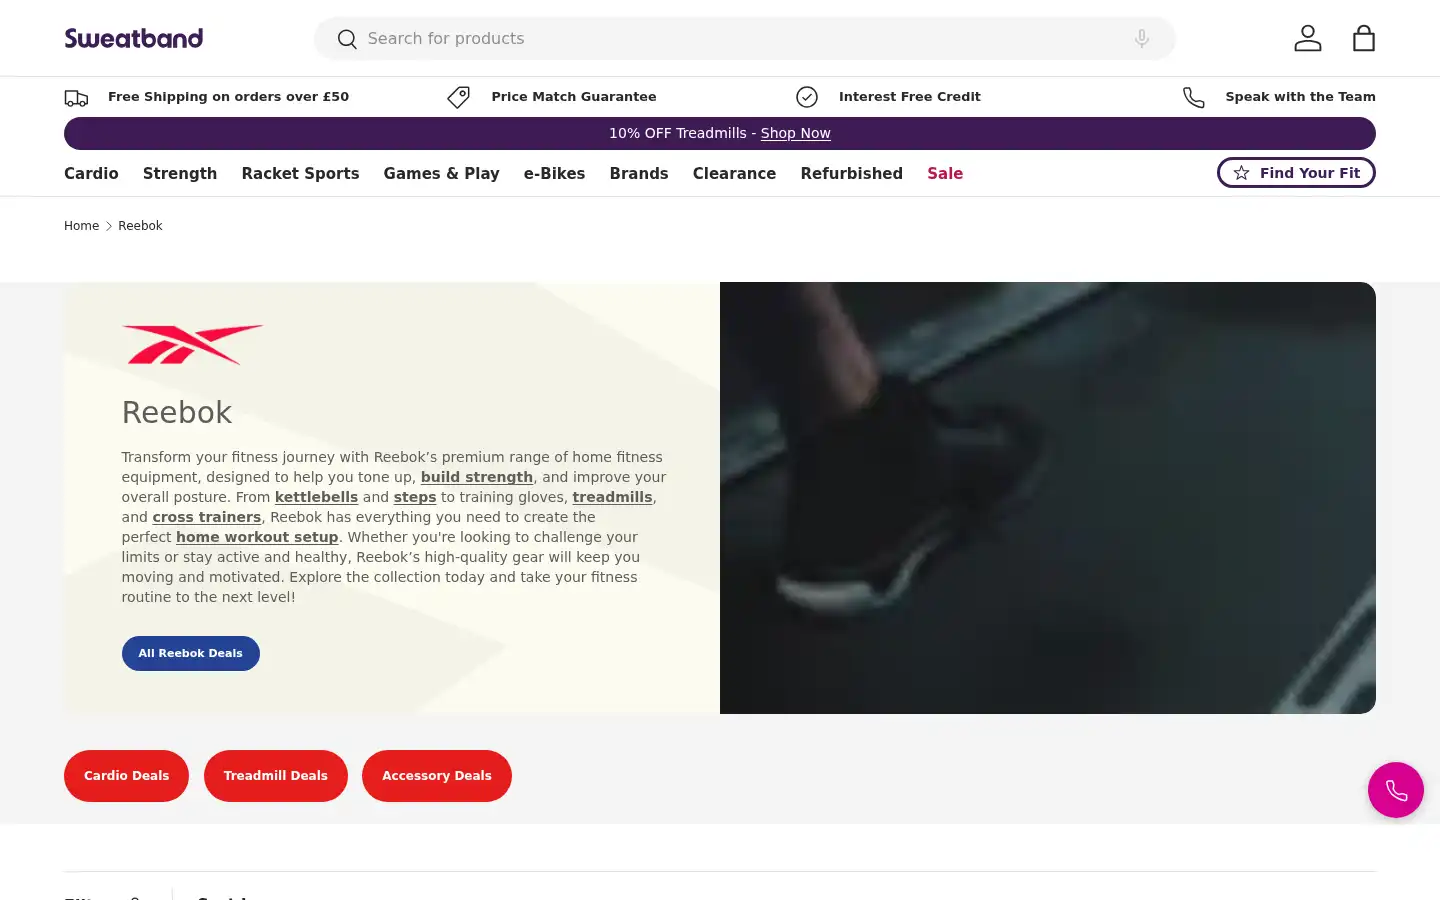Click the checkmark circle icon
The image size is (1440, 900).
[807, 97]
